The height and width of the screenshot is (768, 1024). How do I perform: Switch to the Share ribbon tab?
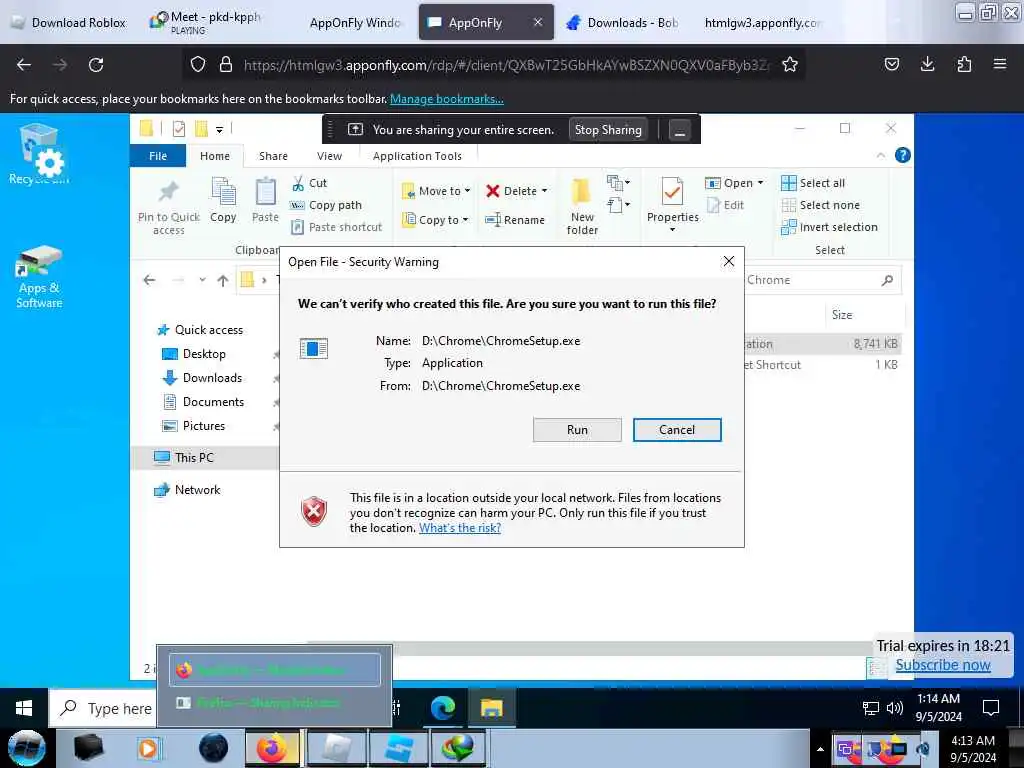tap(273, 156)
